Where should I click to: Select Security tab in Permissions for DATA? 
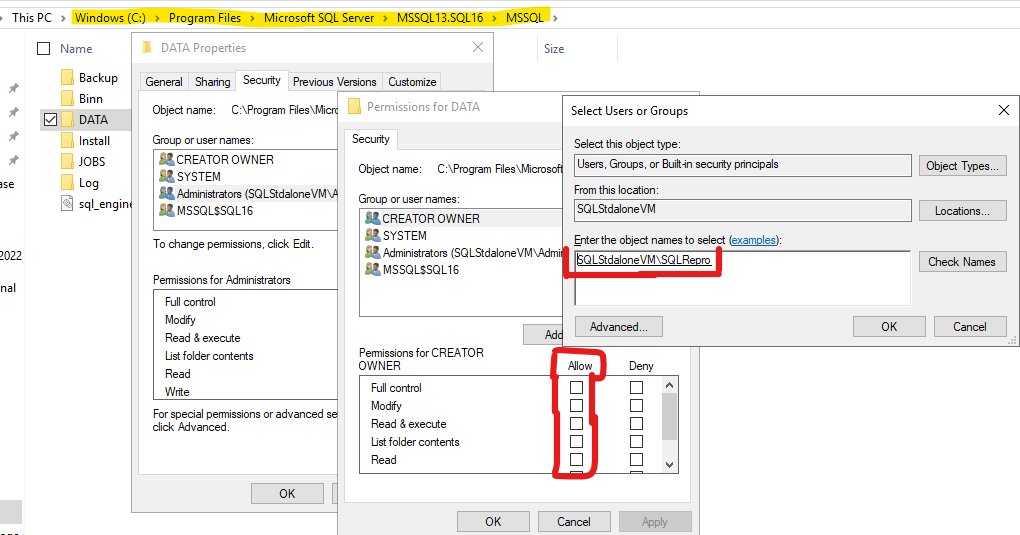371,139
